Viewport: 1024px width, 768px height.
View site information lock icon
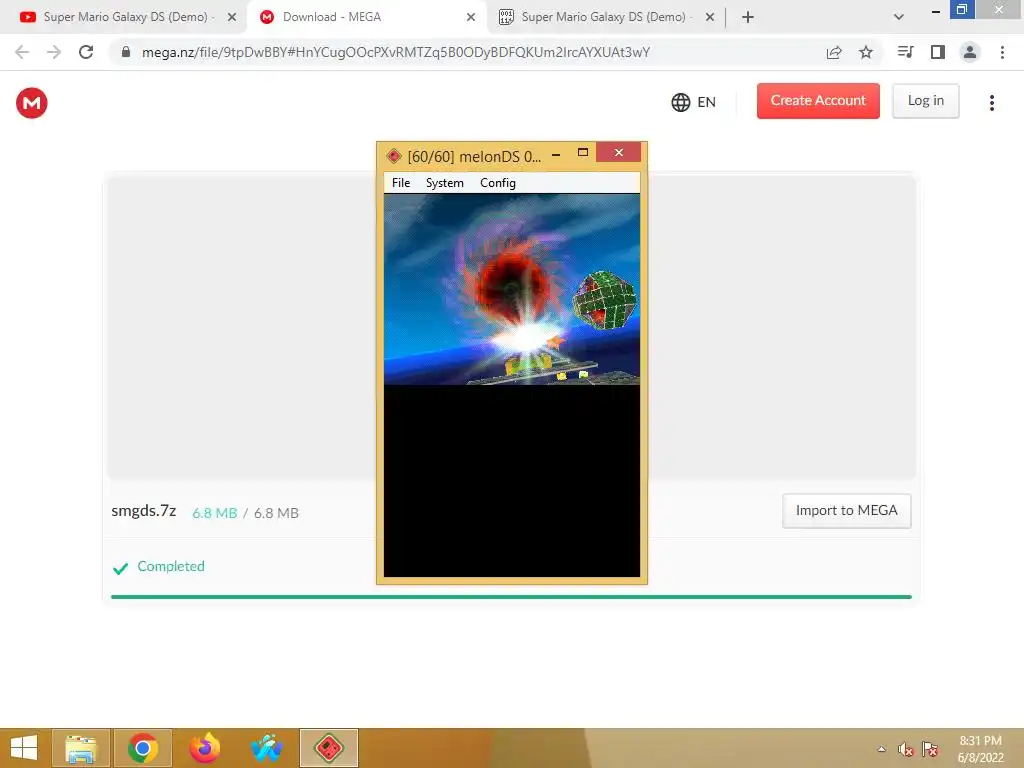coord(126,52)
